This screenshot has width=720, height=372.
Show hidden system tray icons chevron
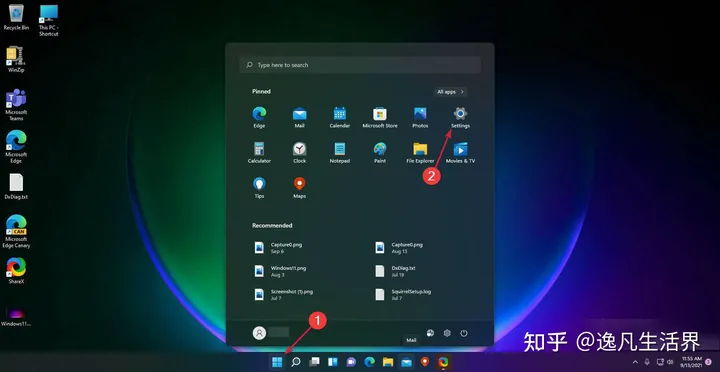click(636, 362)
